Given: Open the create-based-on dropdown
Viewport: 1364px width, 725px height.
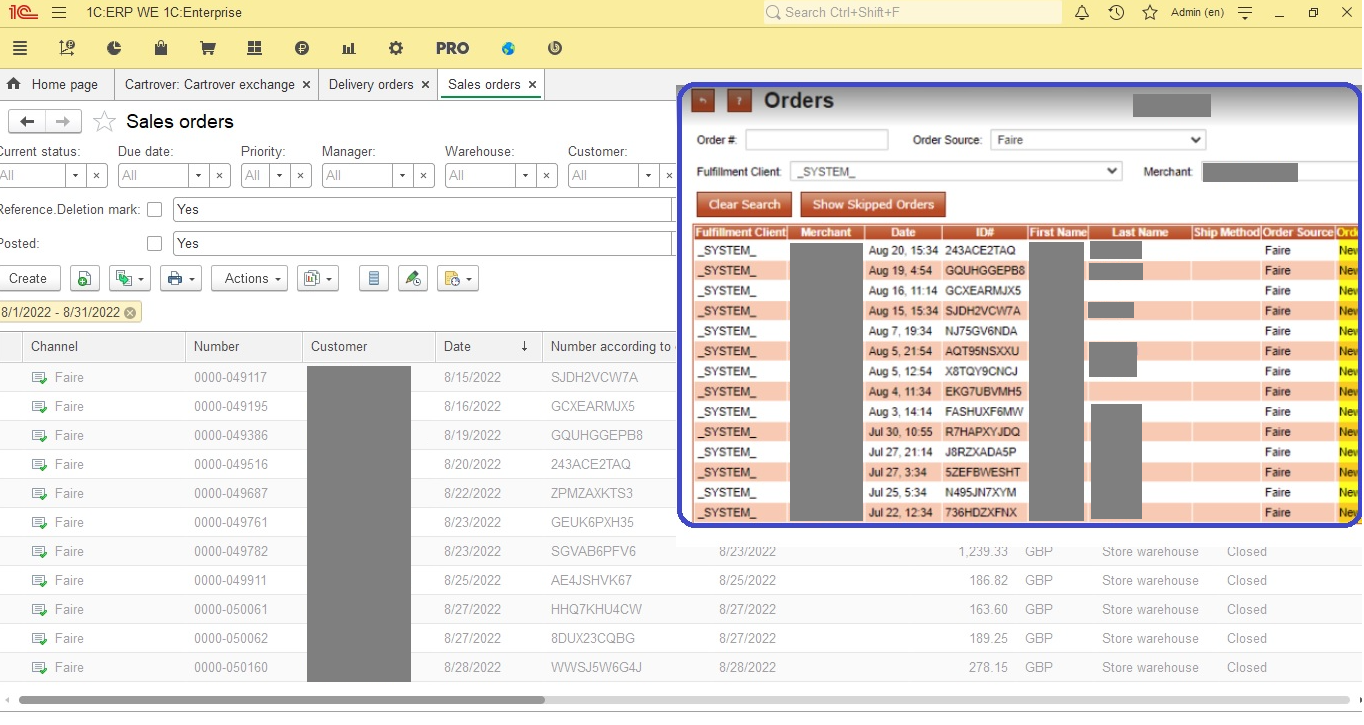Looking at the screenshot, I should click(130, 279).
